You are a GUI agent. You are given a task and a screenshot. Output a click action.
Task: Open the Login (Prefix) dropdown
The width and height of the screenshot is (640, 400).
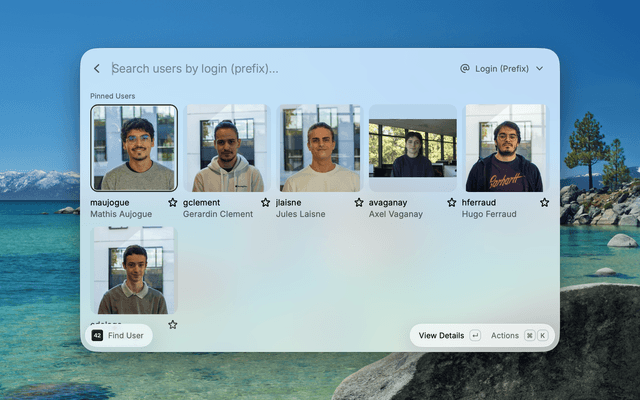click(x=502, y=69)
